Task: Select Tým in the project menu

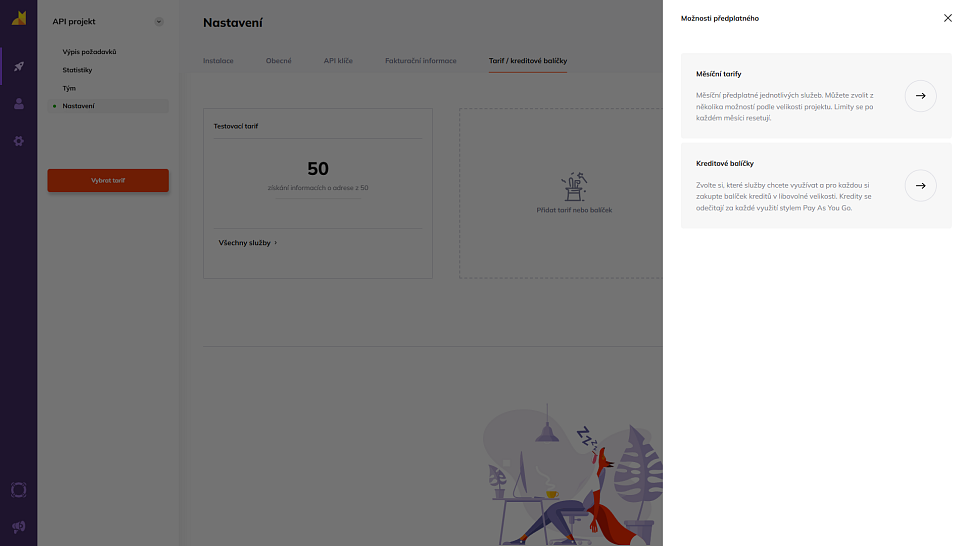Action: click(69, 88)
